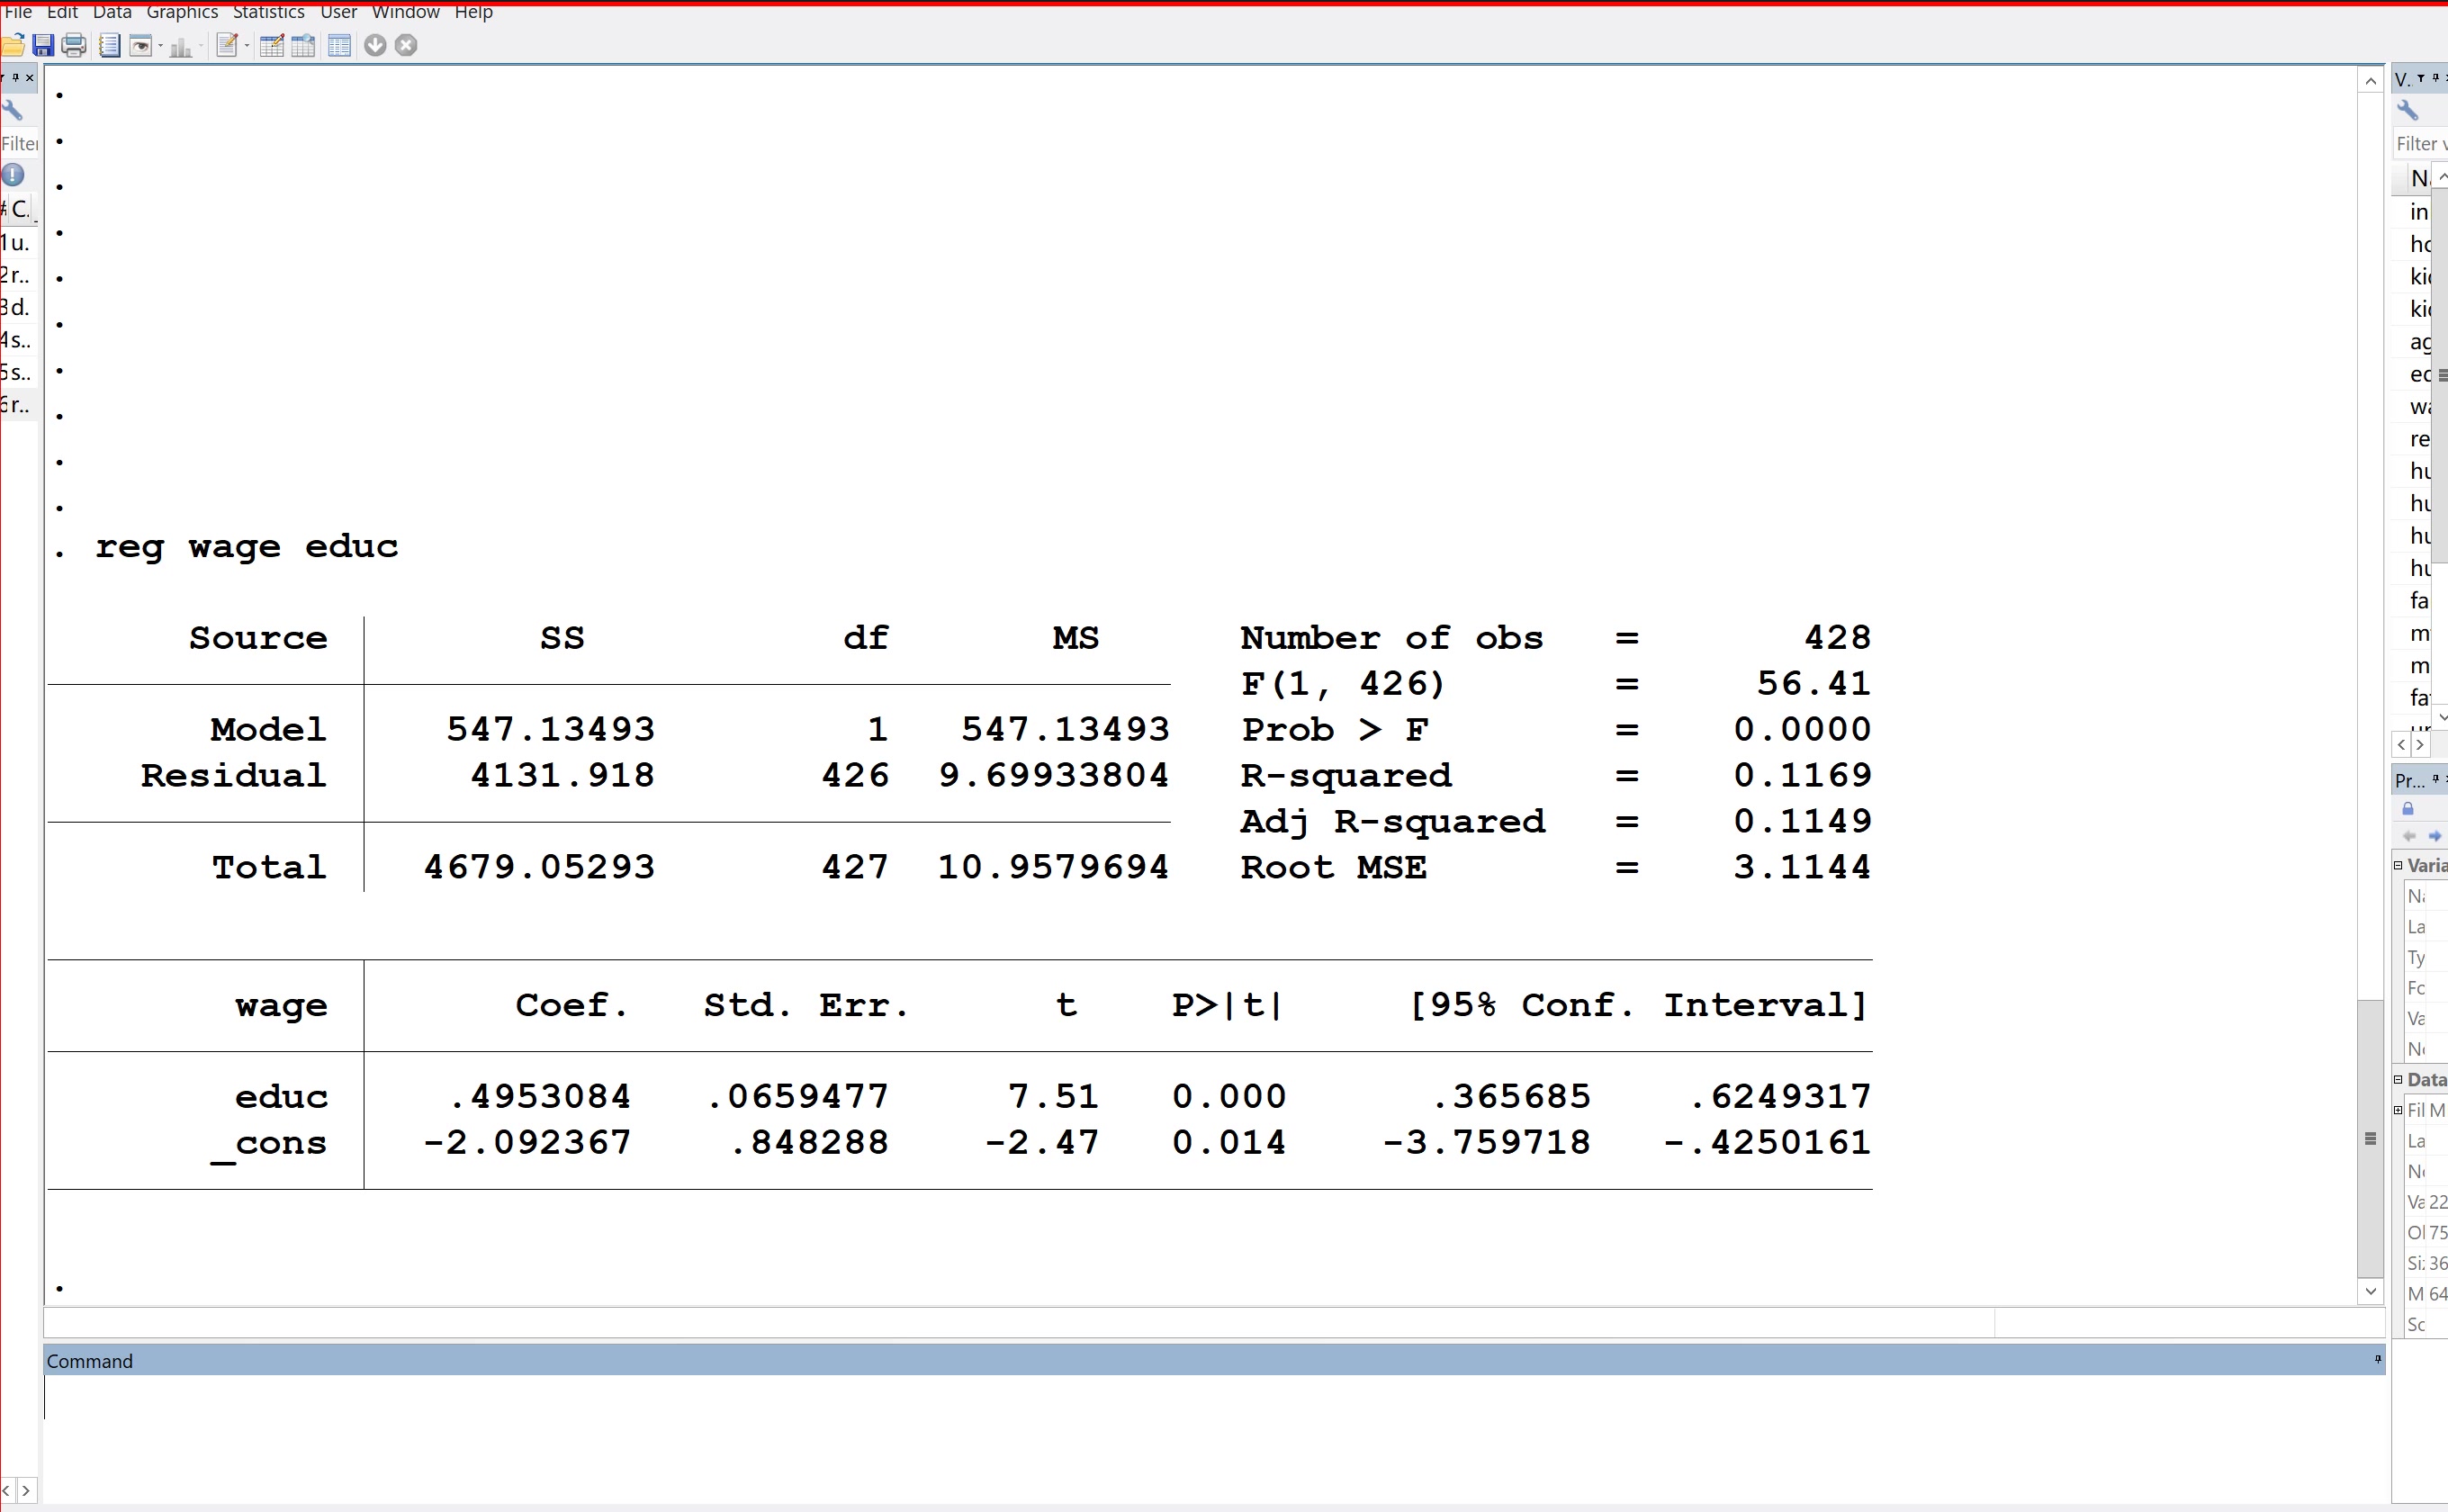The image size is (2448, 1512).
Task: Close the Review panel
Action: pos(30,77)
